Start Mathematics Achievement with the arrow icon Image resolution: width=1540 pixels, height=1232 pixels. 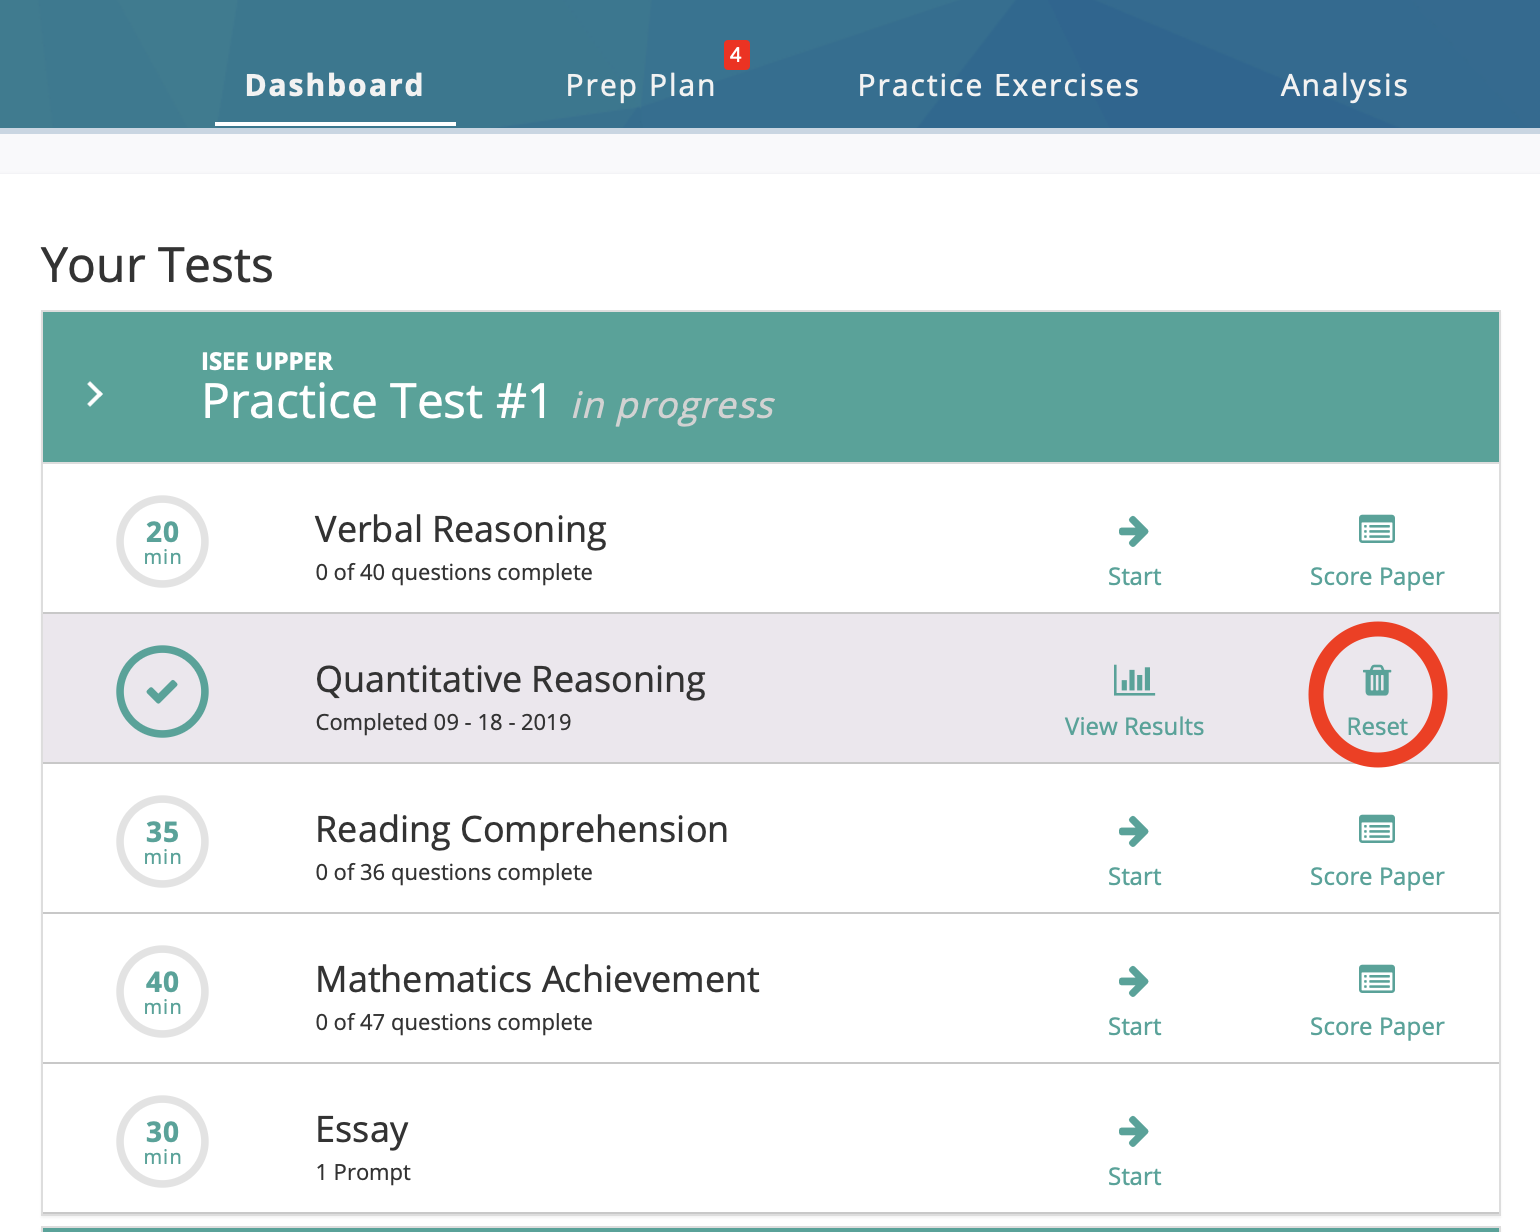click(1133, 982)
